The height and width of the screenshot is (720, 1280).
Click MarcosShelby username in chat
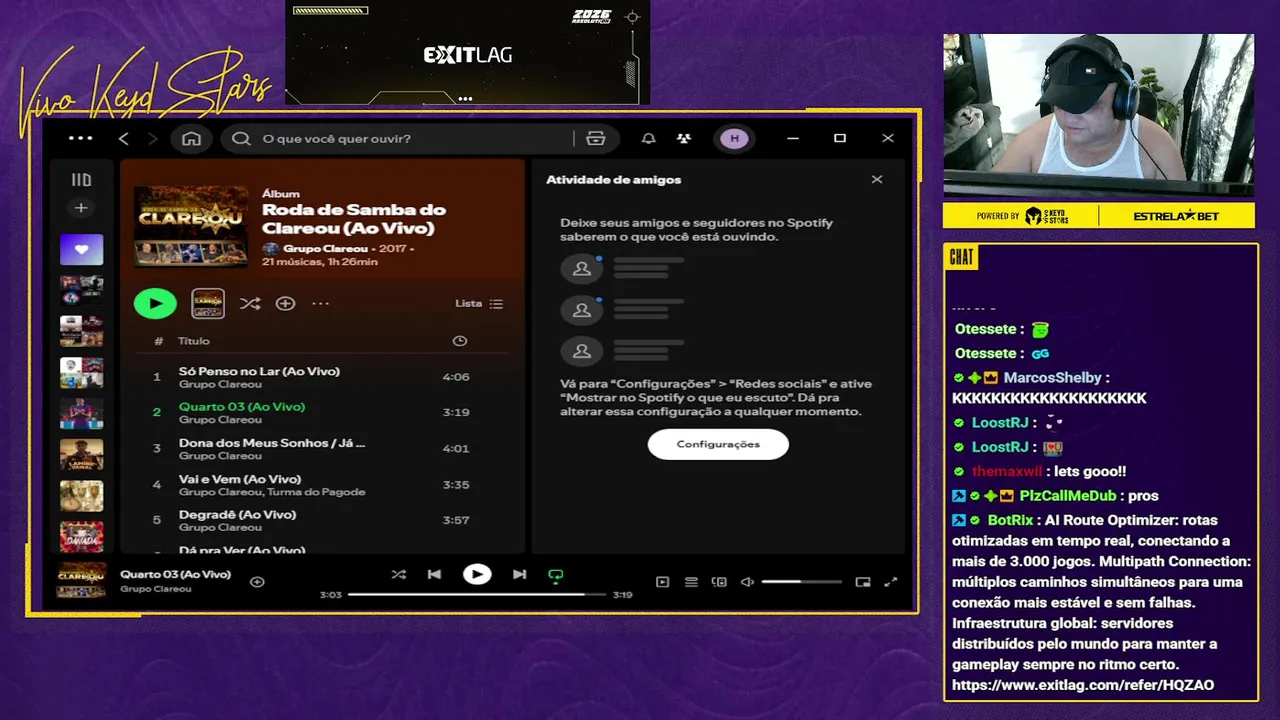1052,378
